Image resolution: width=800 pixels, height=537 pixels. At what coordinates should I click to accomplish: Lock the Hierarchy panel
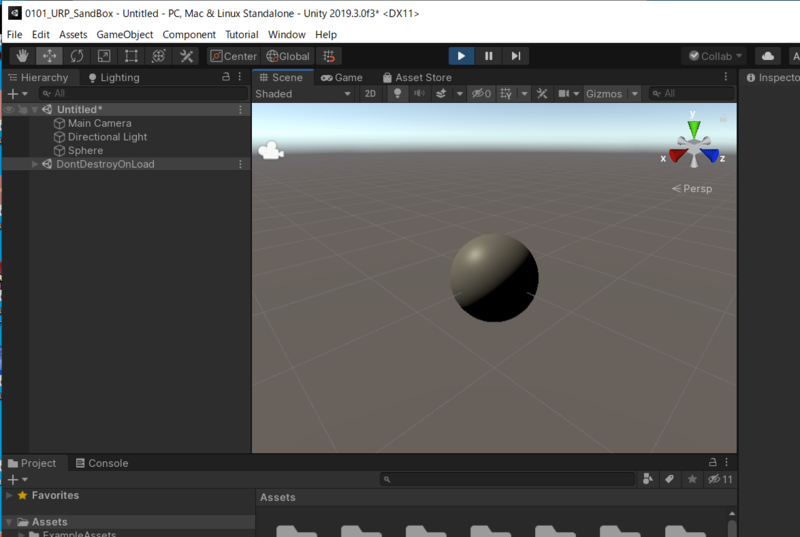(x=226, y=76)
